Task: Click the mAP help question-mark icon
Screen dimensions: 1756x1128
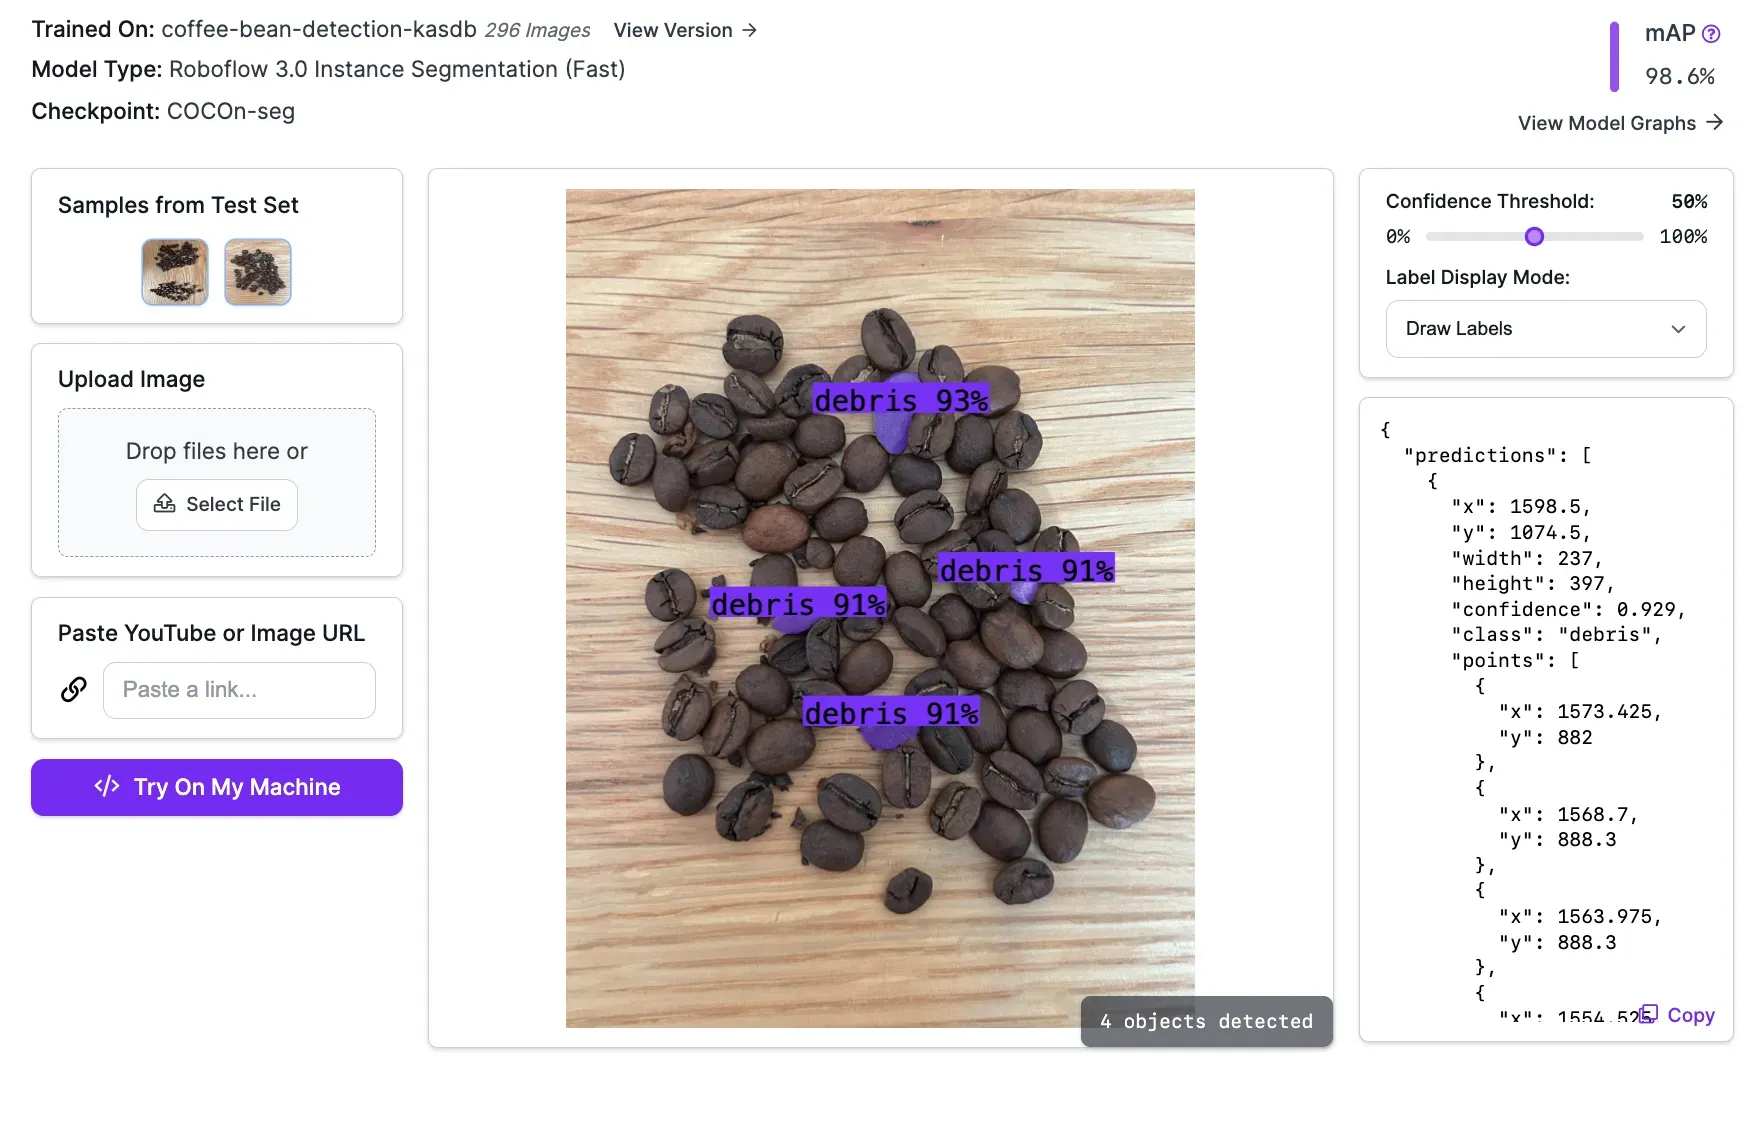Action: coord(1711,34)
